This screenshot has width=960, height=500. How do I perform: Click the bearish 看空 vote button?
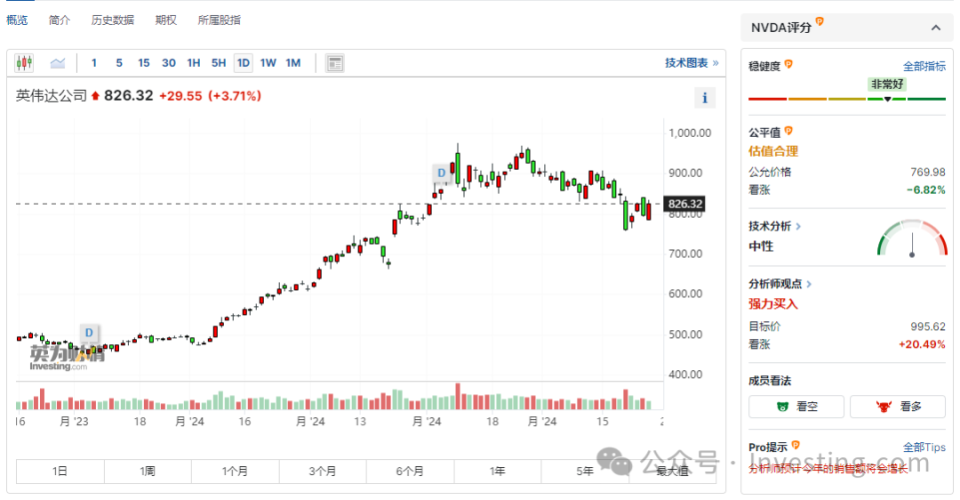tap(796, 406)
